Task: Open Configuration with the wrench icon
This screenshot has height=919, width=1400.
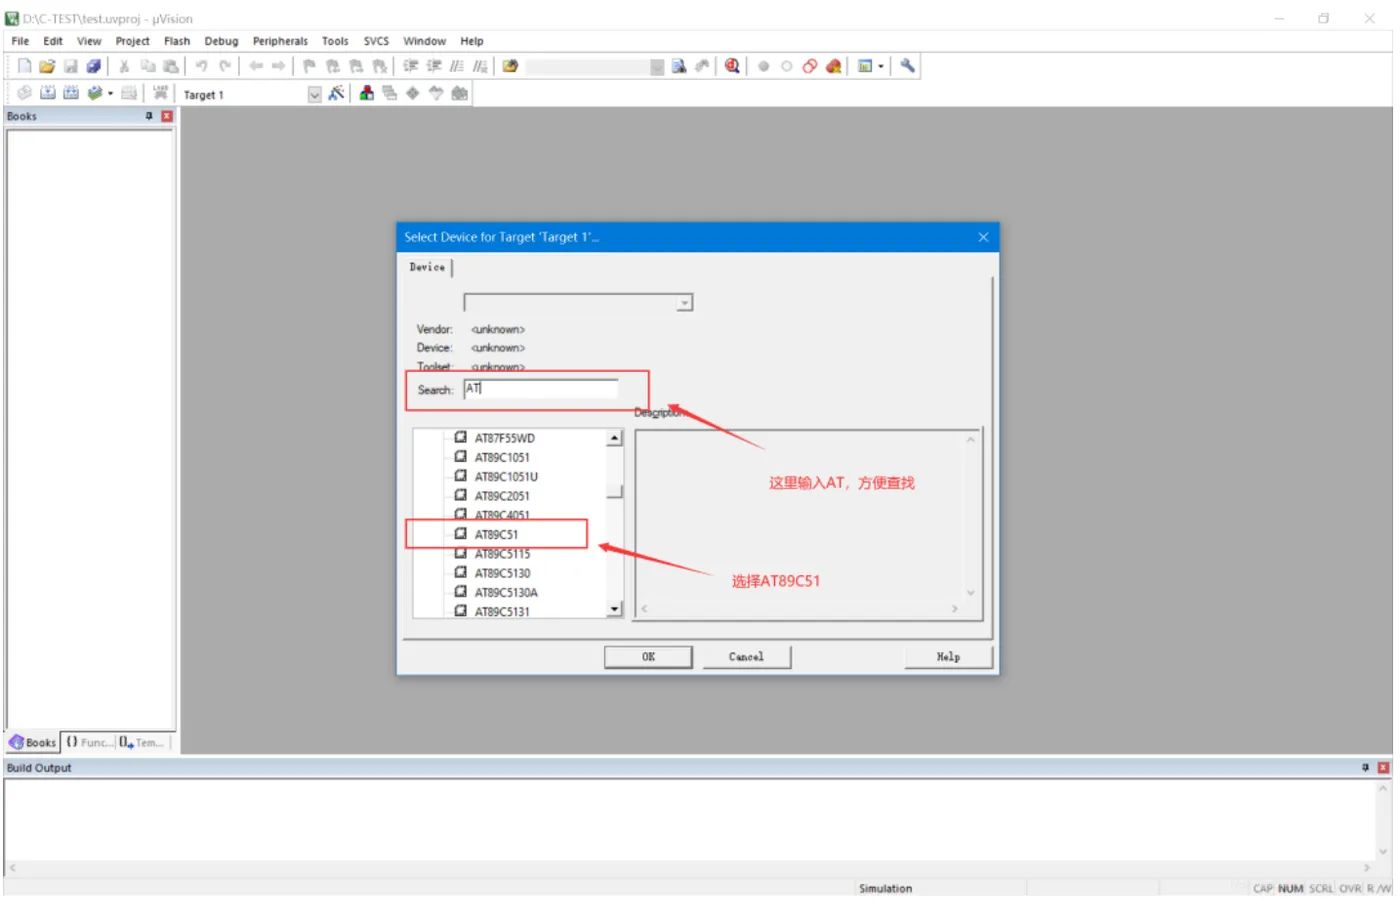Action: [x=907, y=66]
